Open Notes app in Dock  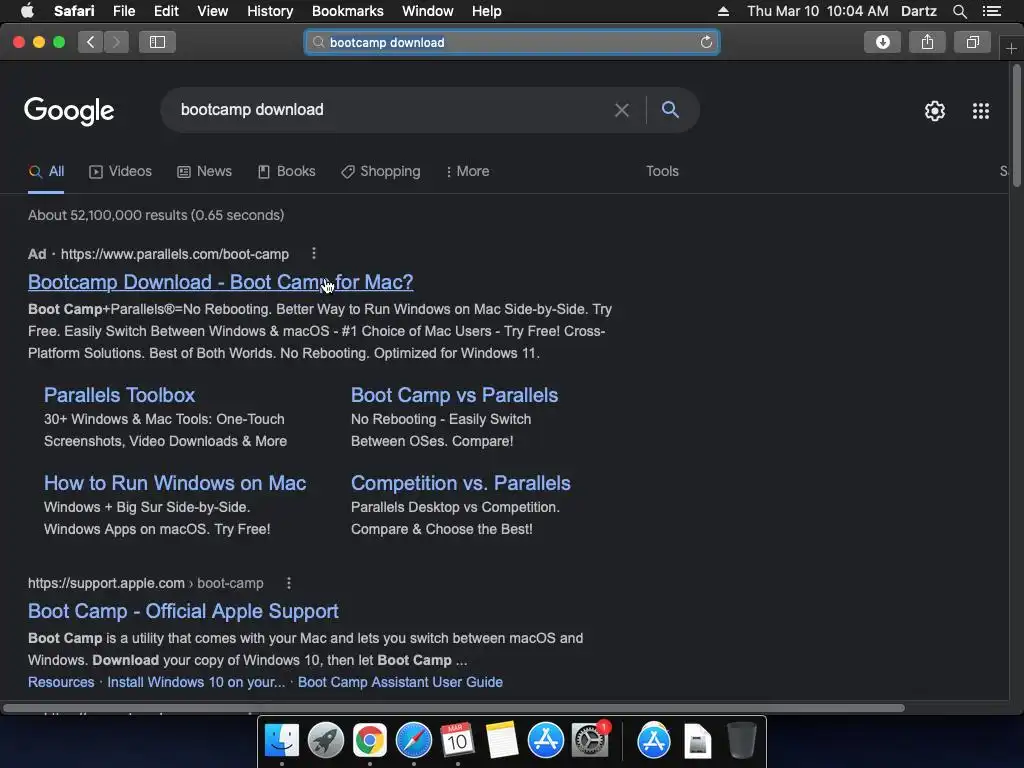[502, 741]
